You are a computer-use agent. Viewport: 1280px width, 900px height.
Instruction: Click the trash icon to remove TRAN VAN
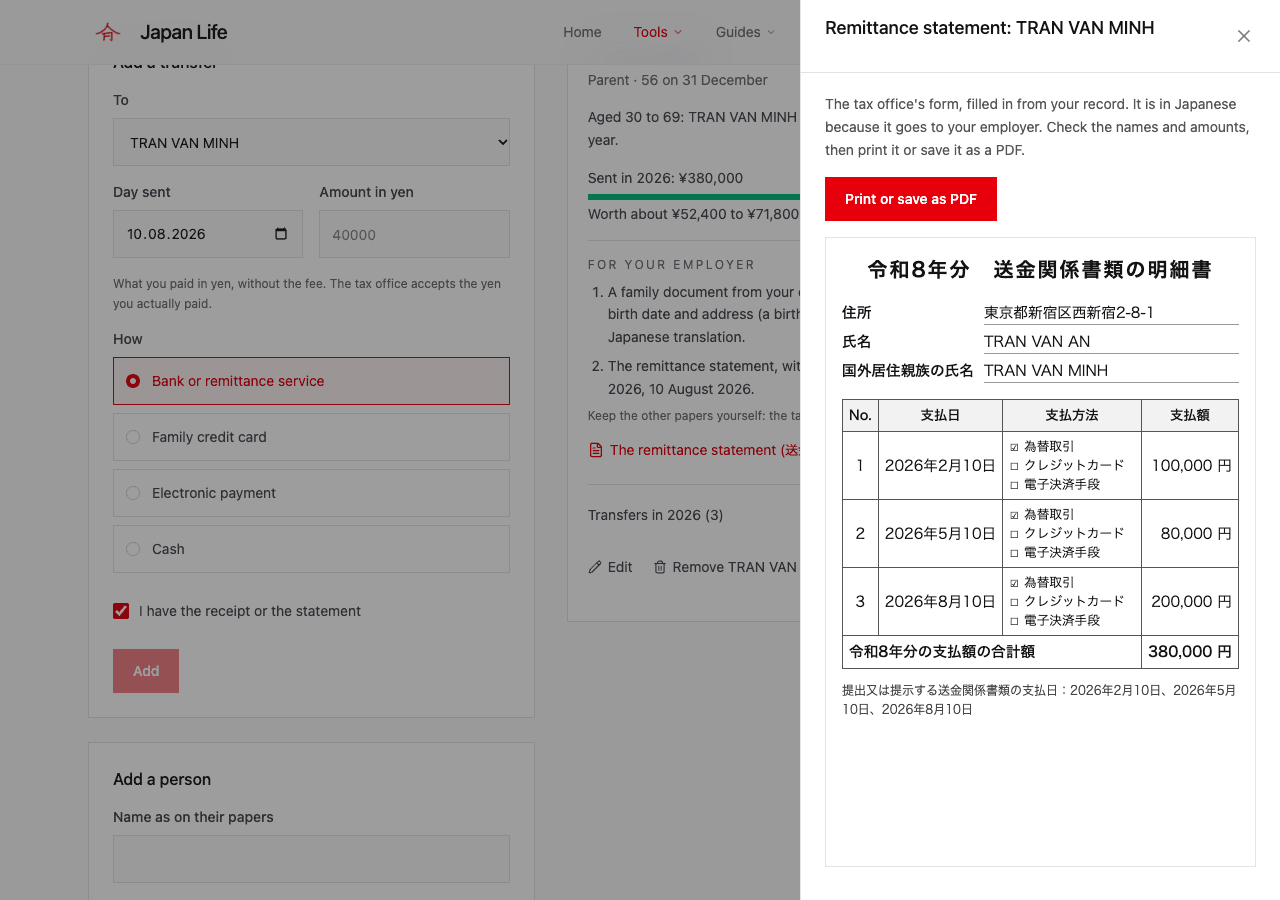[x=660, y=567]
